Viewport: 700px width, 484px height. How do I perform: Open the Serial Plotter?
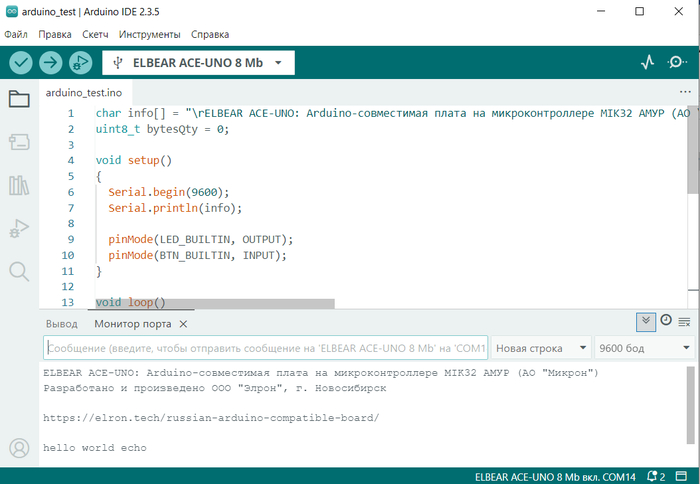[x=648, y=63]
